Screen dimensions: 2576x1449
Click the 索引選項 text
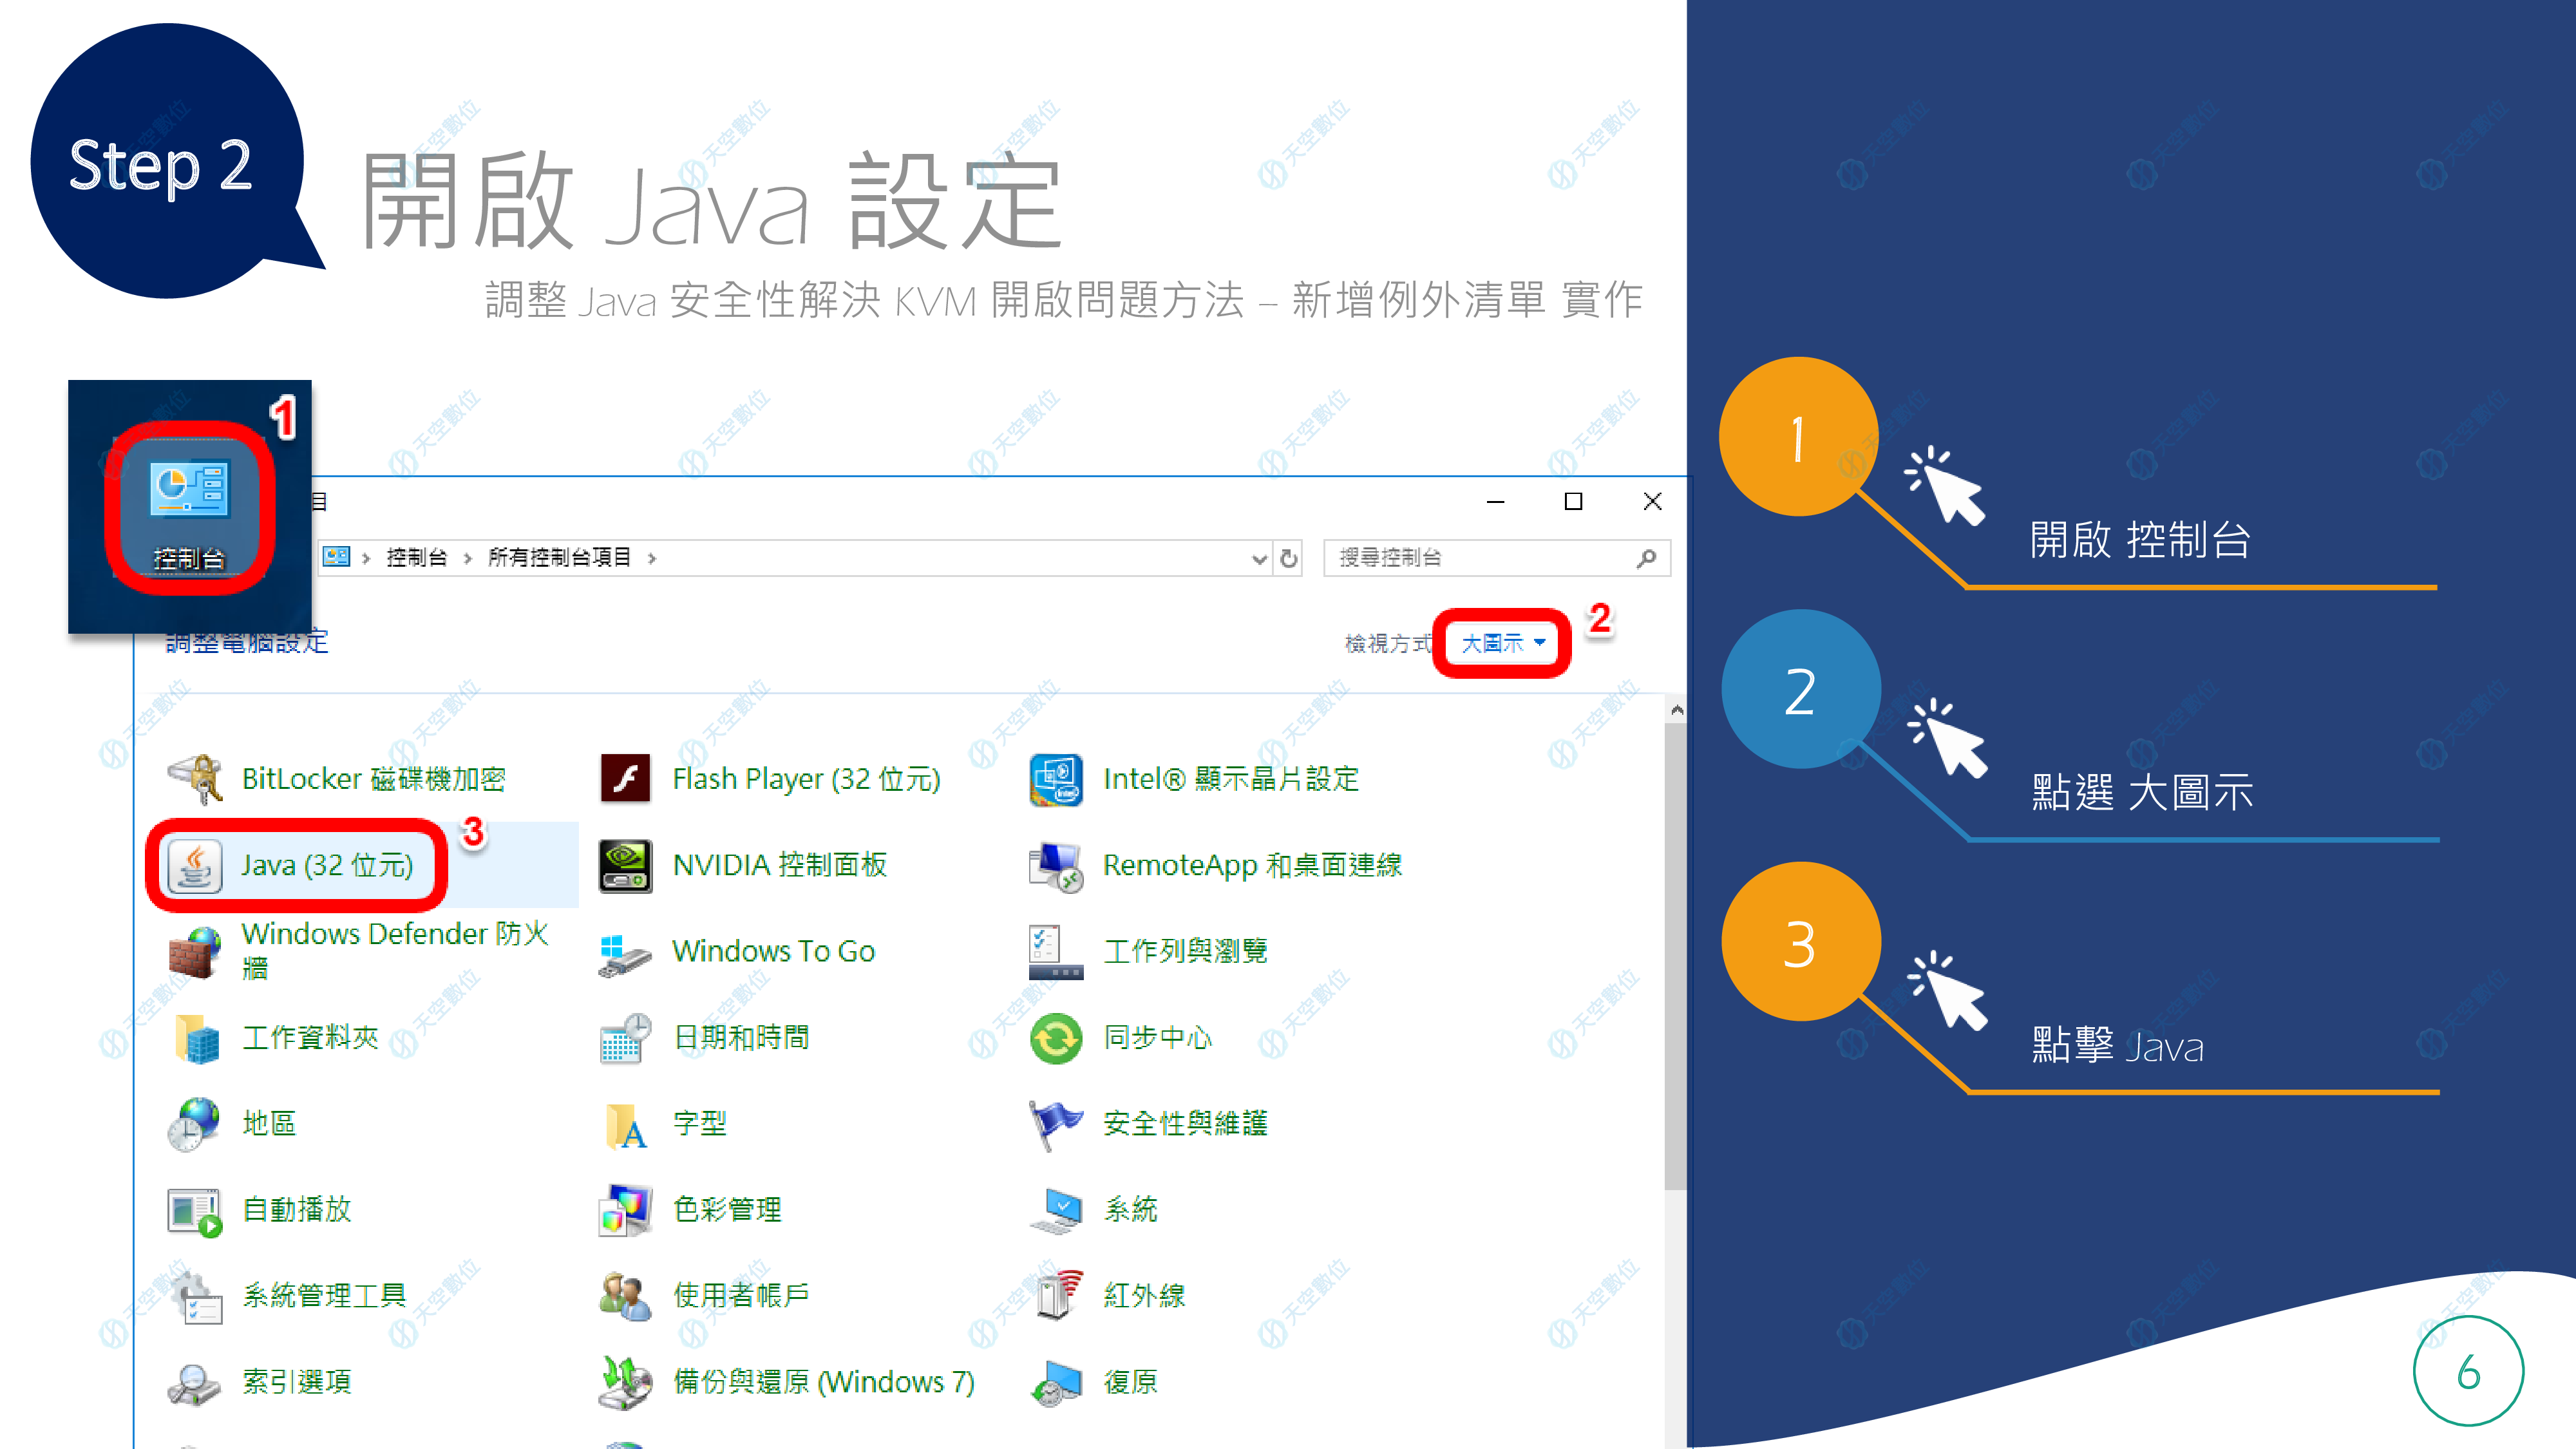click(x=297, y=1382)
